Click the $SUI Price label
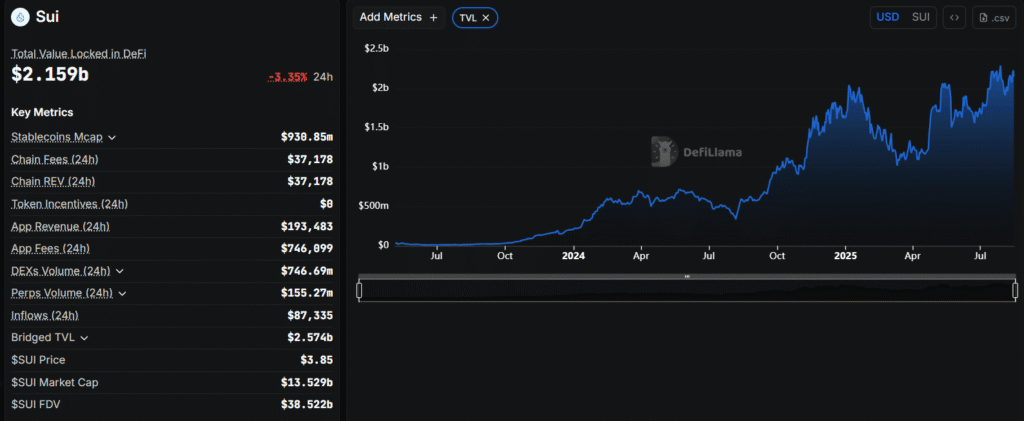1024x421 pixels. point(38,360)
